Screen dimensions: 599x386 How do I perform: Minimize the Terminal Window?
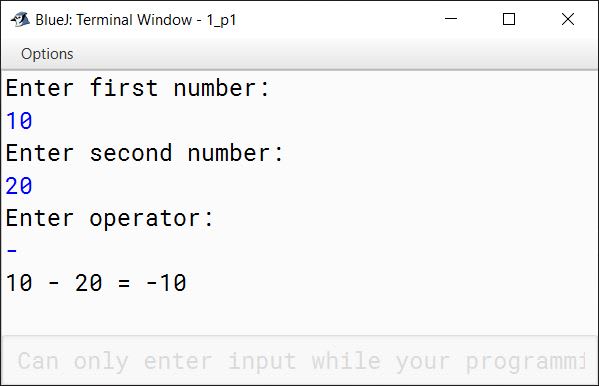click(451, 19)
